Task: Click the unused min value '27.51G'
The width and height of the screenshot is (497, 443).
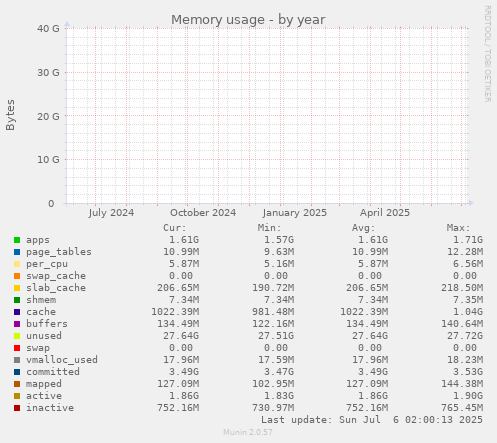Action: (x=276, y=336)
